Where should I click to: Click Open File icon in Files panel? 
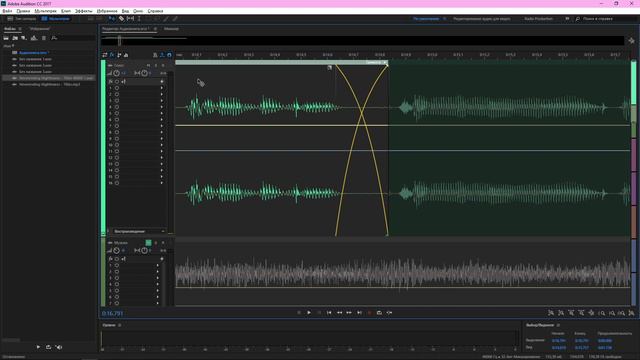(x=6, y=38)
